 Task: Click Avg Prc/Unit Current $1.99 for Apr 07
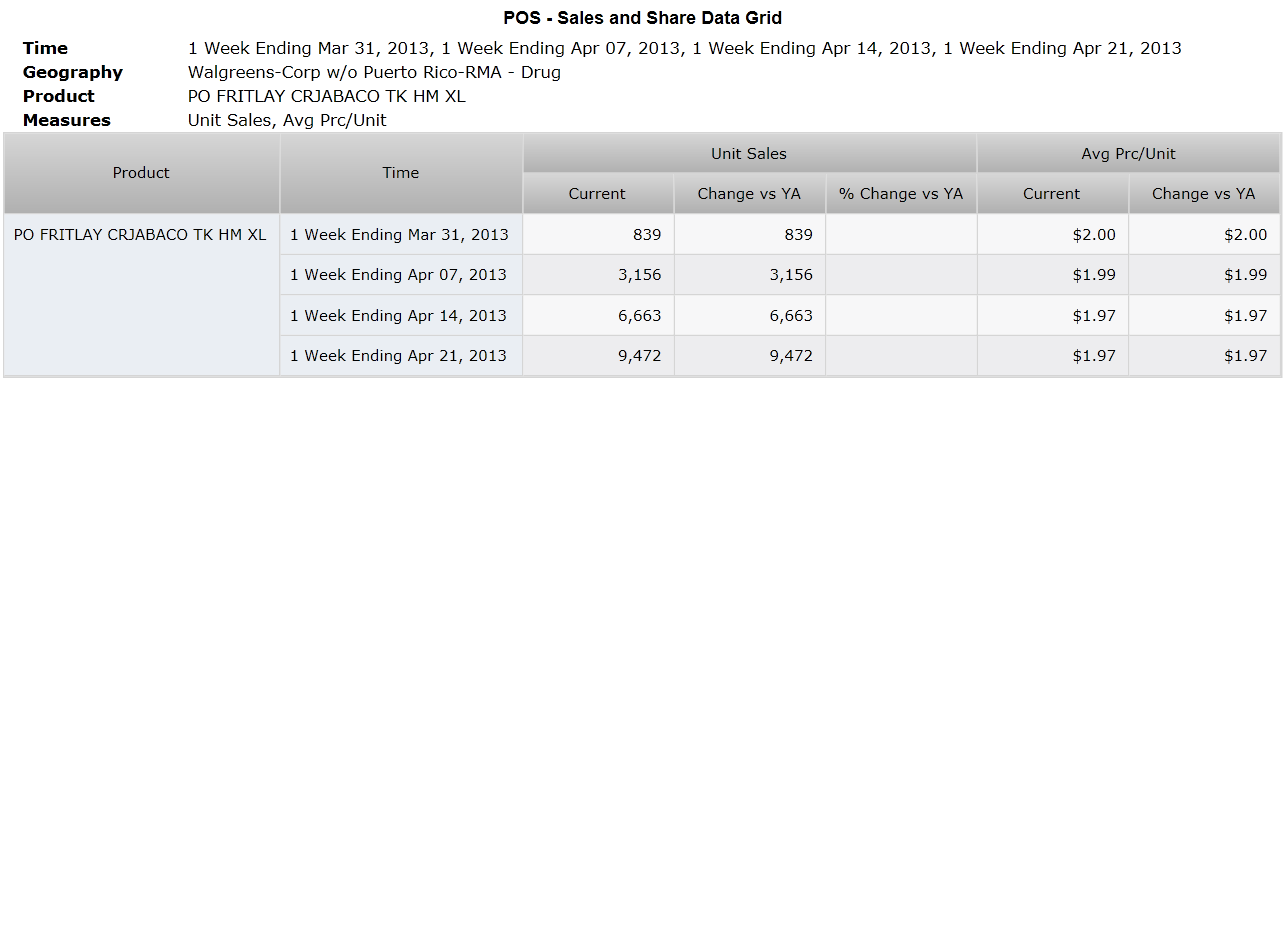tap(1053, 275)
